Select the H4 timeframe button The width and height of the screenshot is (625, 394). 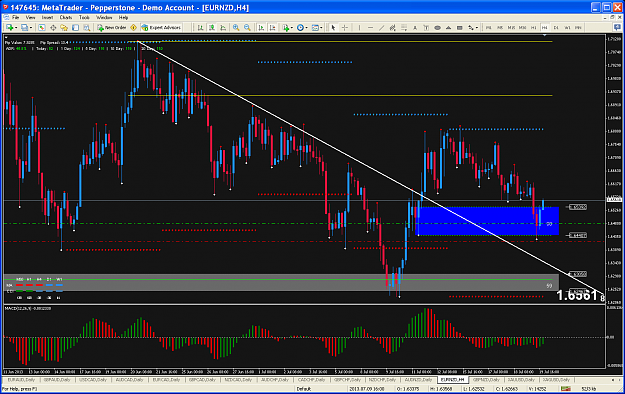544,28
